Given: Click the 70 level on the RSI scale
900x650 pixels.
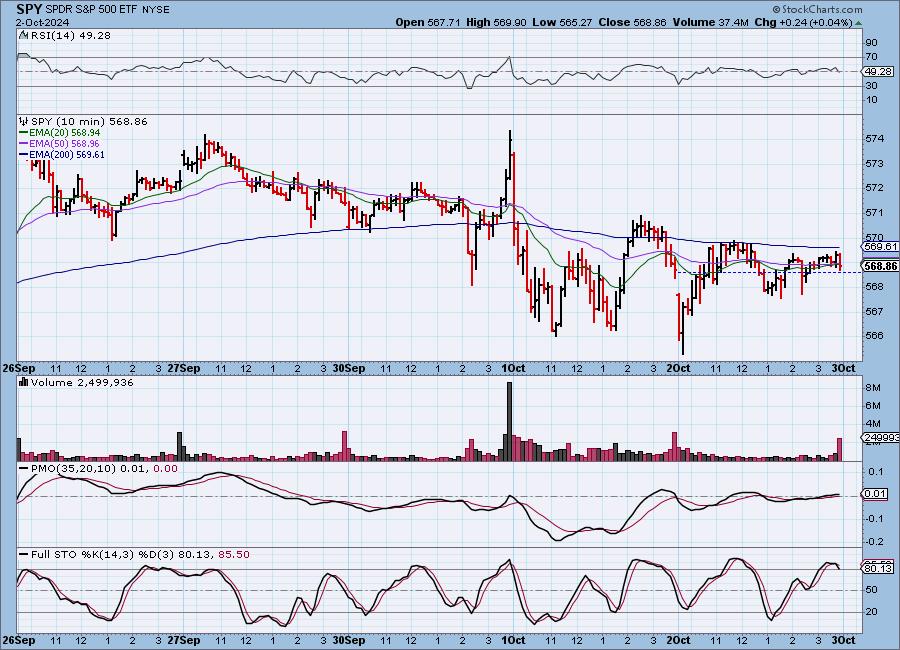Looking at the screenshot, I should pos(871,57).
